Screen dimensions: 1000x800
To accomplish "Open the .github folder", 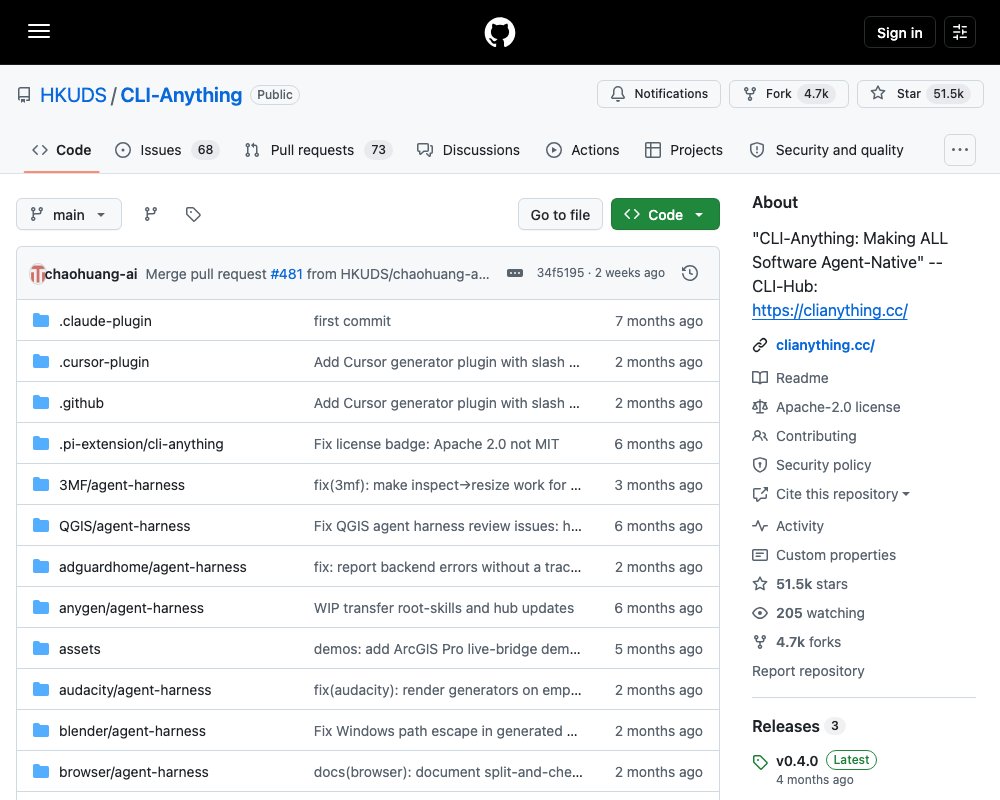I will pos(82,403).
